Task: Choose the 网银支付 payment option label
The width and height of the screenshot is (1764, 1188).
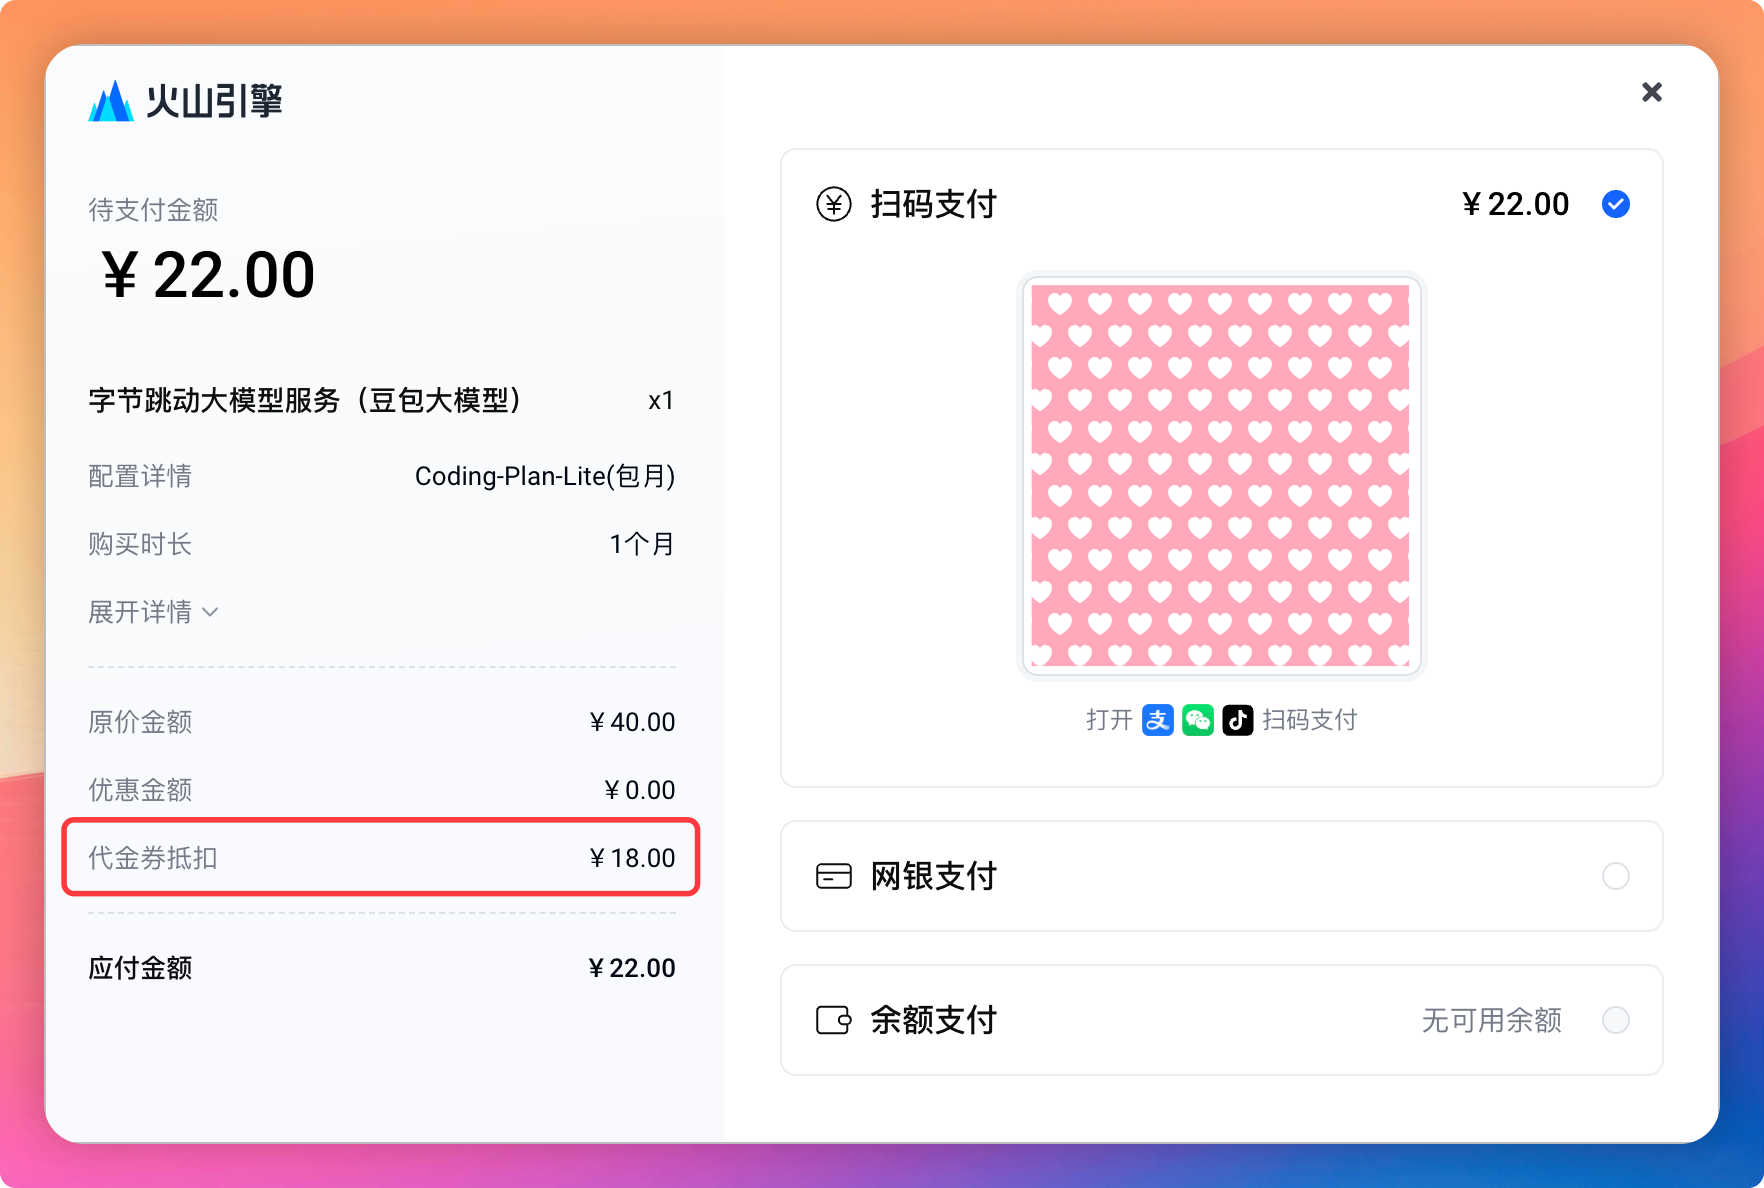Action: [x=933, y=876]
